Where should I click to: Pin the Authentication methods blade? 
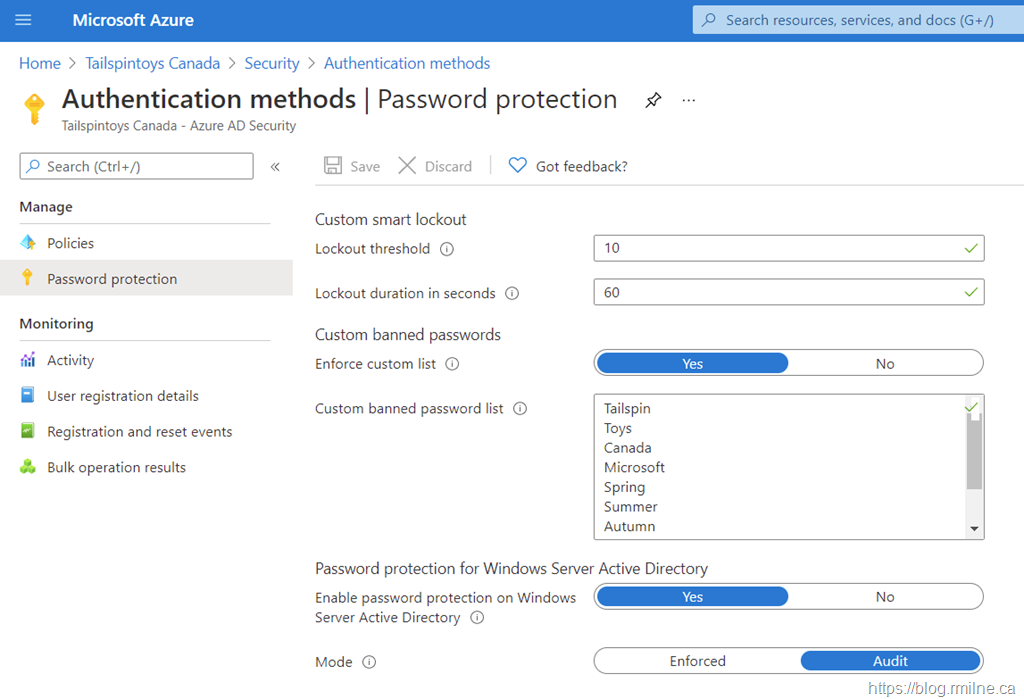653,100
